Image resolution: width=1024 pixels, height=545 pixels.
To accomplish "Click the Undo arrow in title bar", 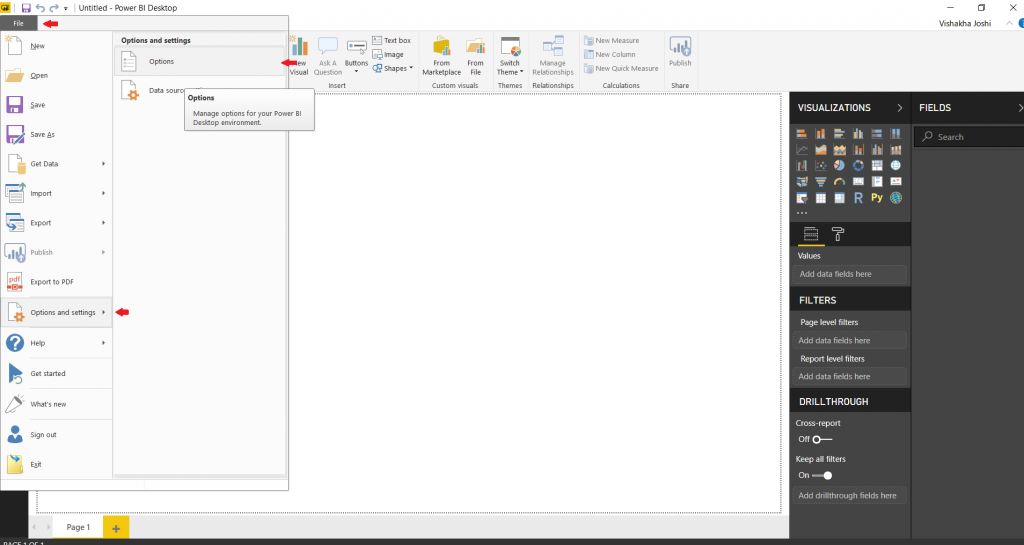I will point(40,8).
